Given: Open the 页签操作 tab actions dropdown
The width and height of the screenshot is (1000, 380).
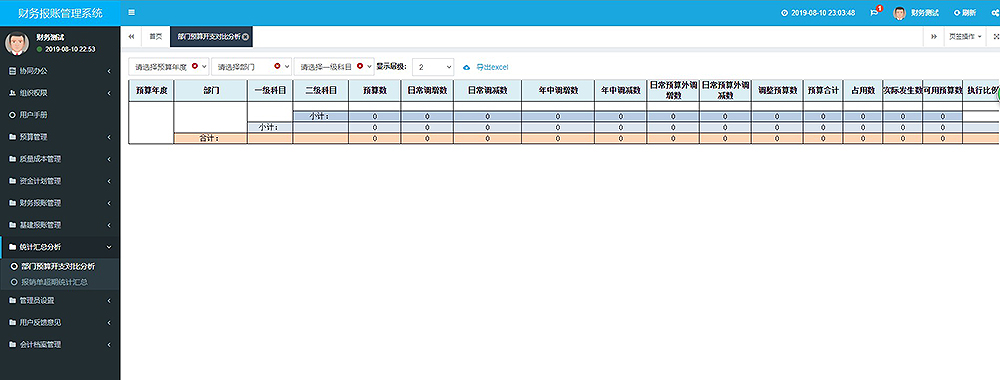Looking at the screenshot, I should [964, 37].
